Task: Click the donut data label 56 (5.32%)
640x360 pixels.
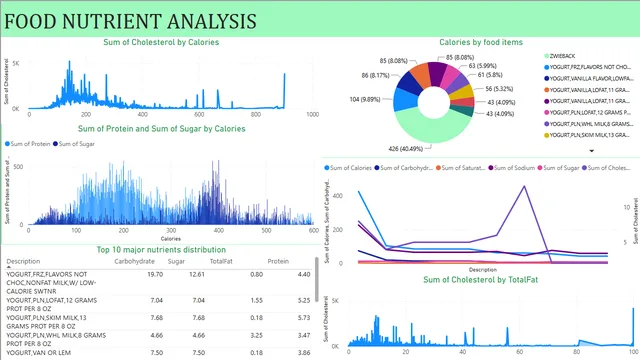Action: [x=499, y=89]
